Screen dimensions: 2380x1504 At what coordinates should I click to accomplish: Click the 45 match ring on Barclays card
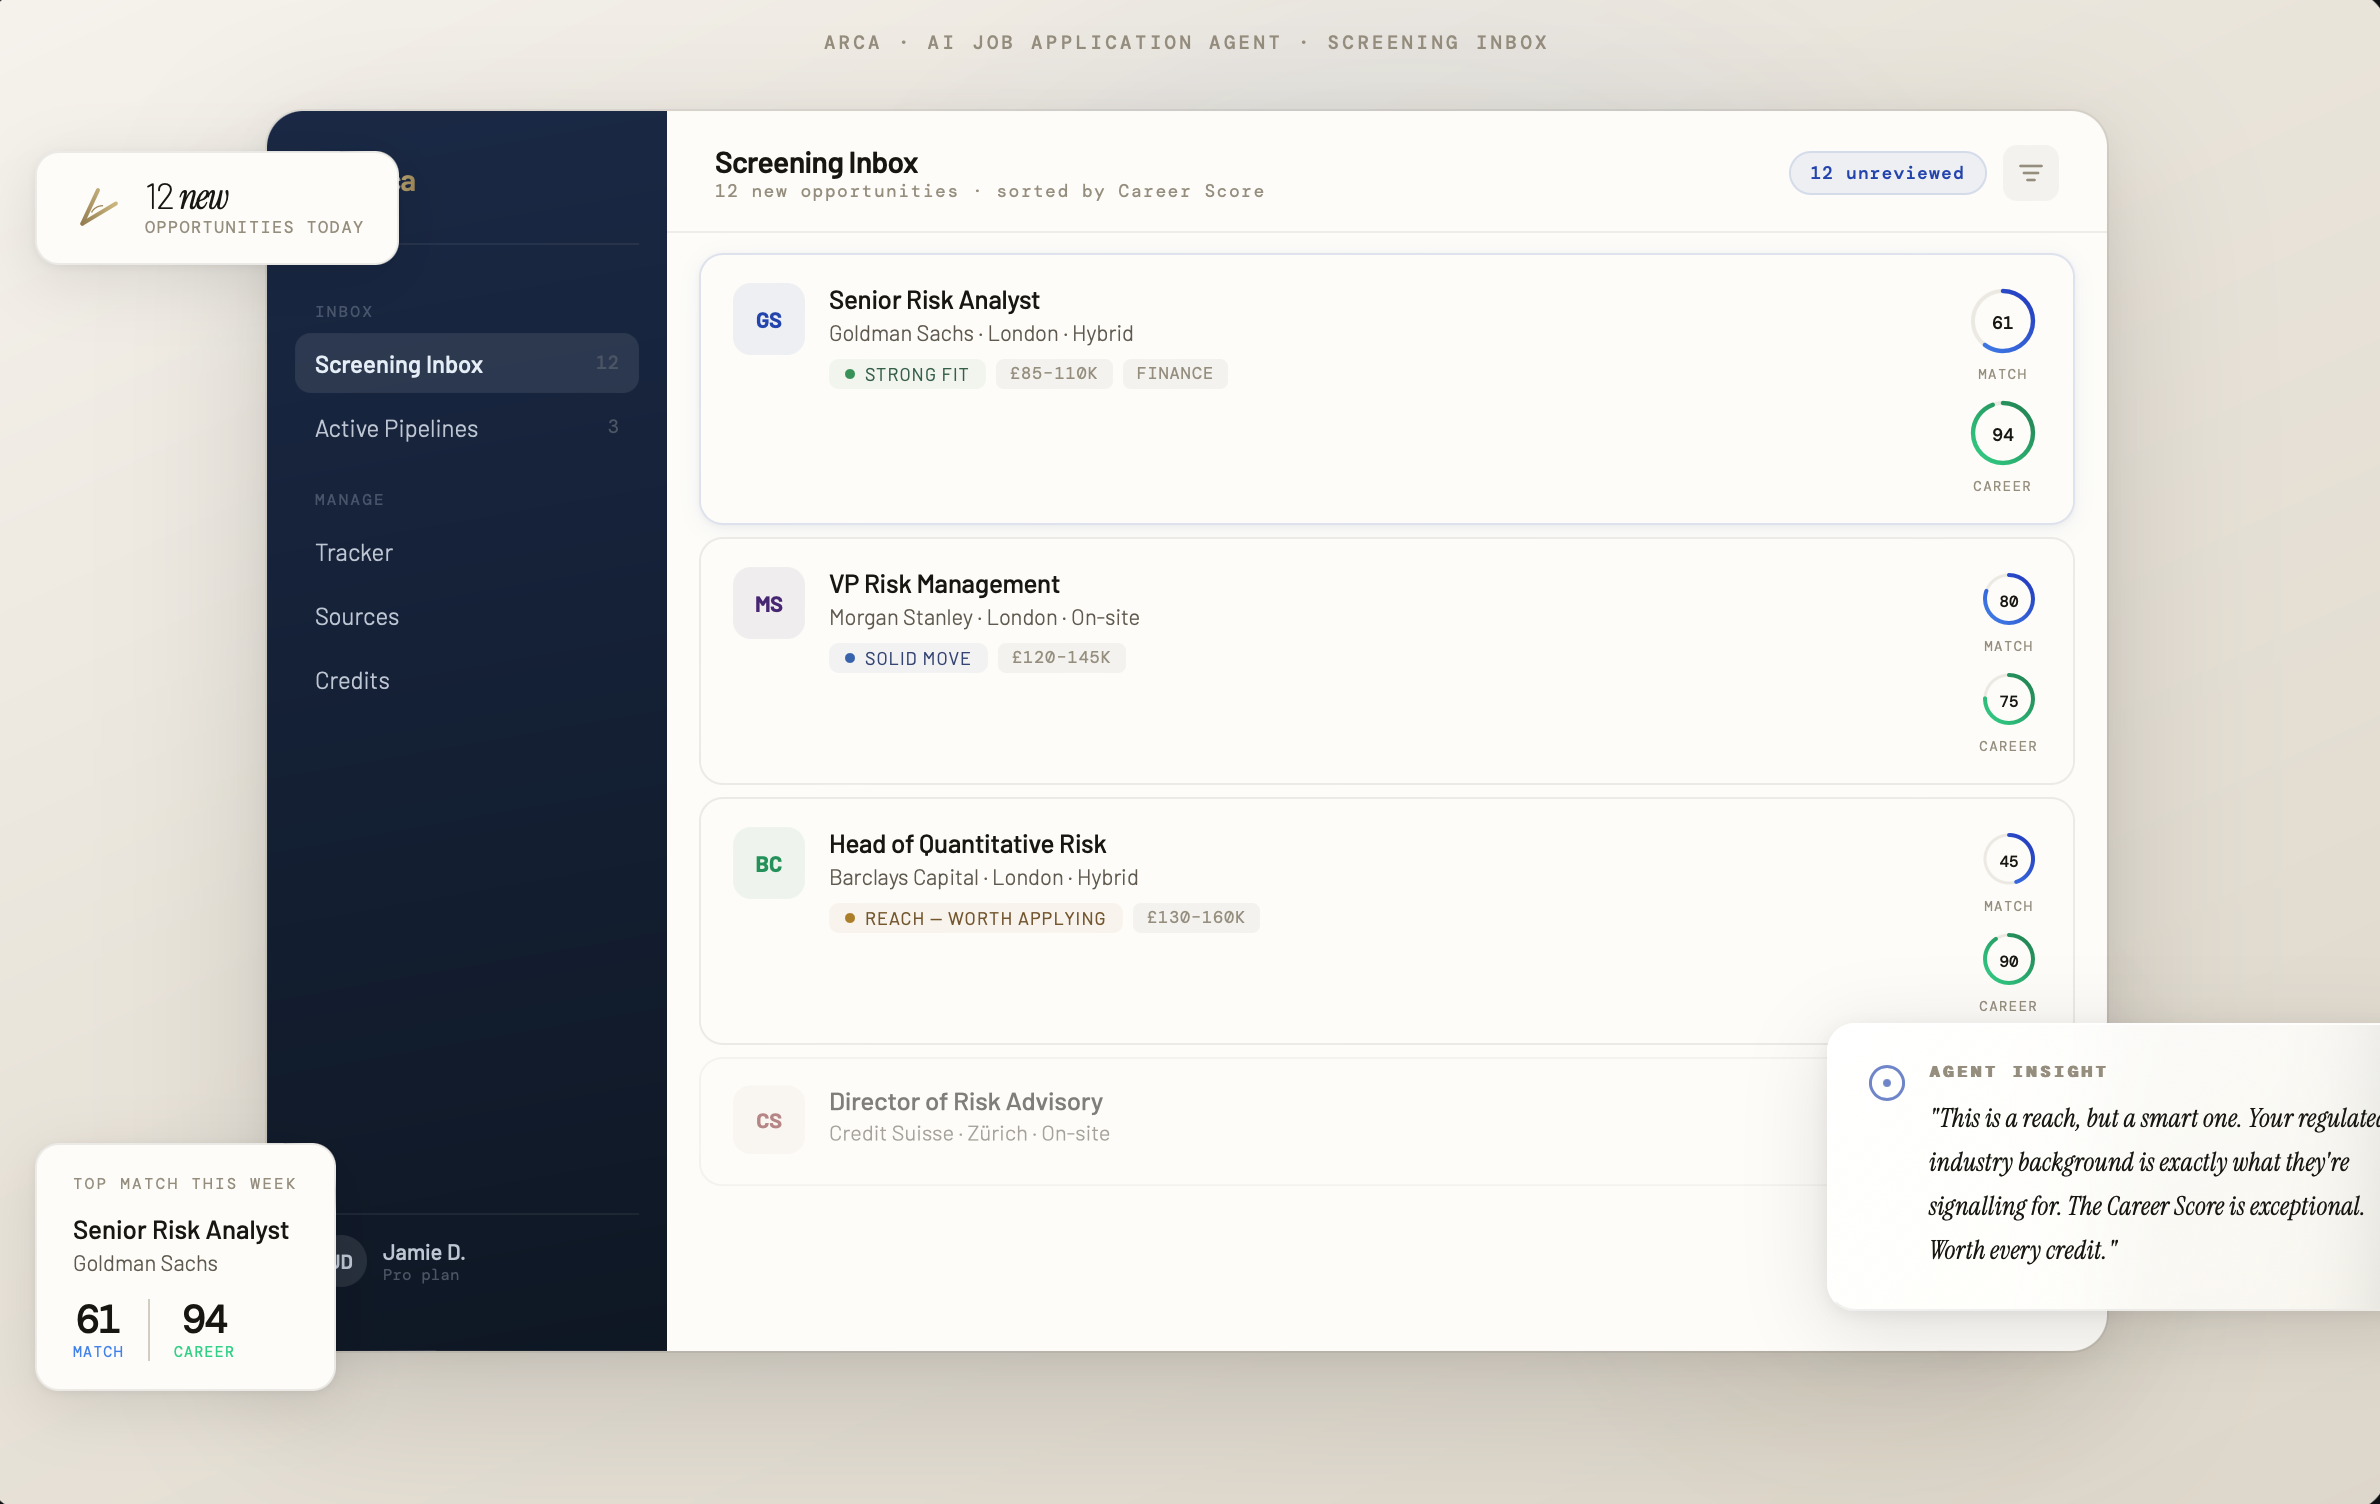pyautogui.click(x=2008, y=860)
